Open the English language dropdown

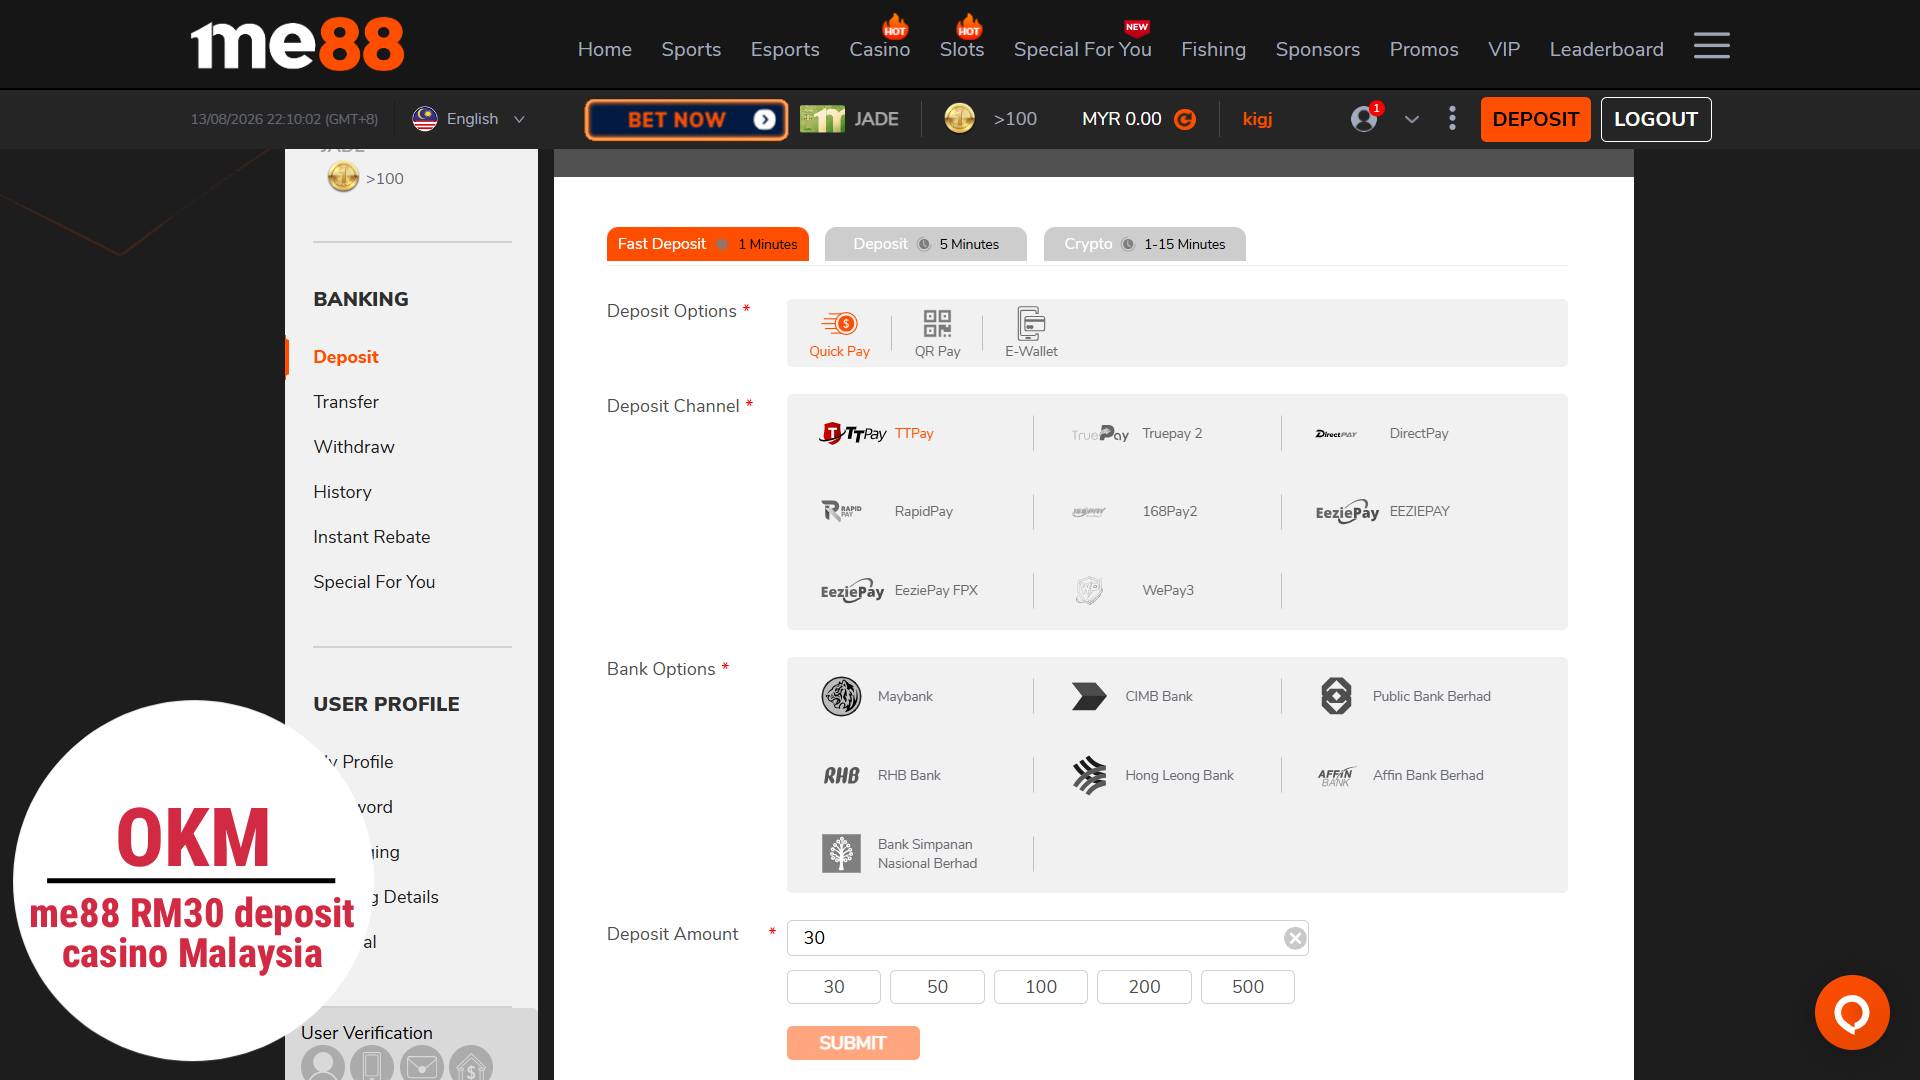point(469,119)
